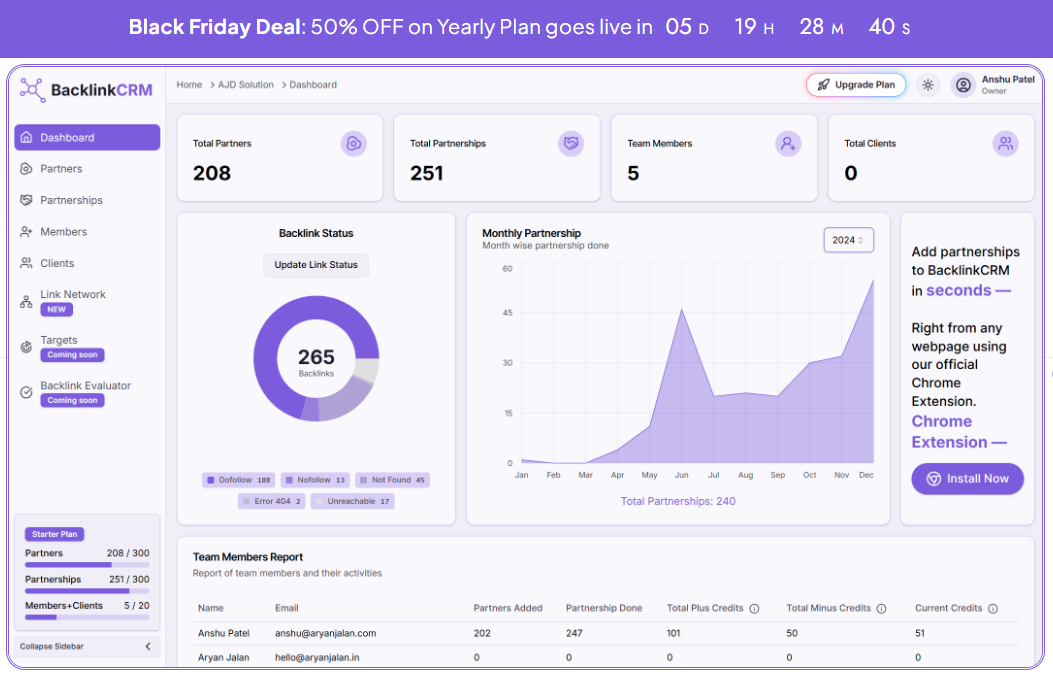Image resolution: width=1053 pixels, height=681 pixels.
Task: Toggle the Not Found legend item
Action: pos(392,480)
